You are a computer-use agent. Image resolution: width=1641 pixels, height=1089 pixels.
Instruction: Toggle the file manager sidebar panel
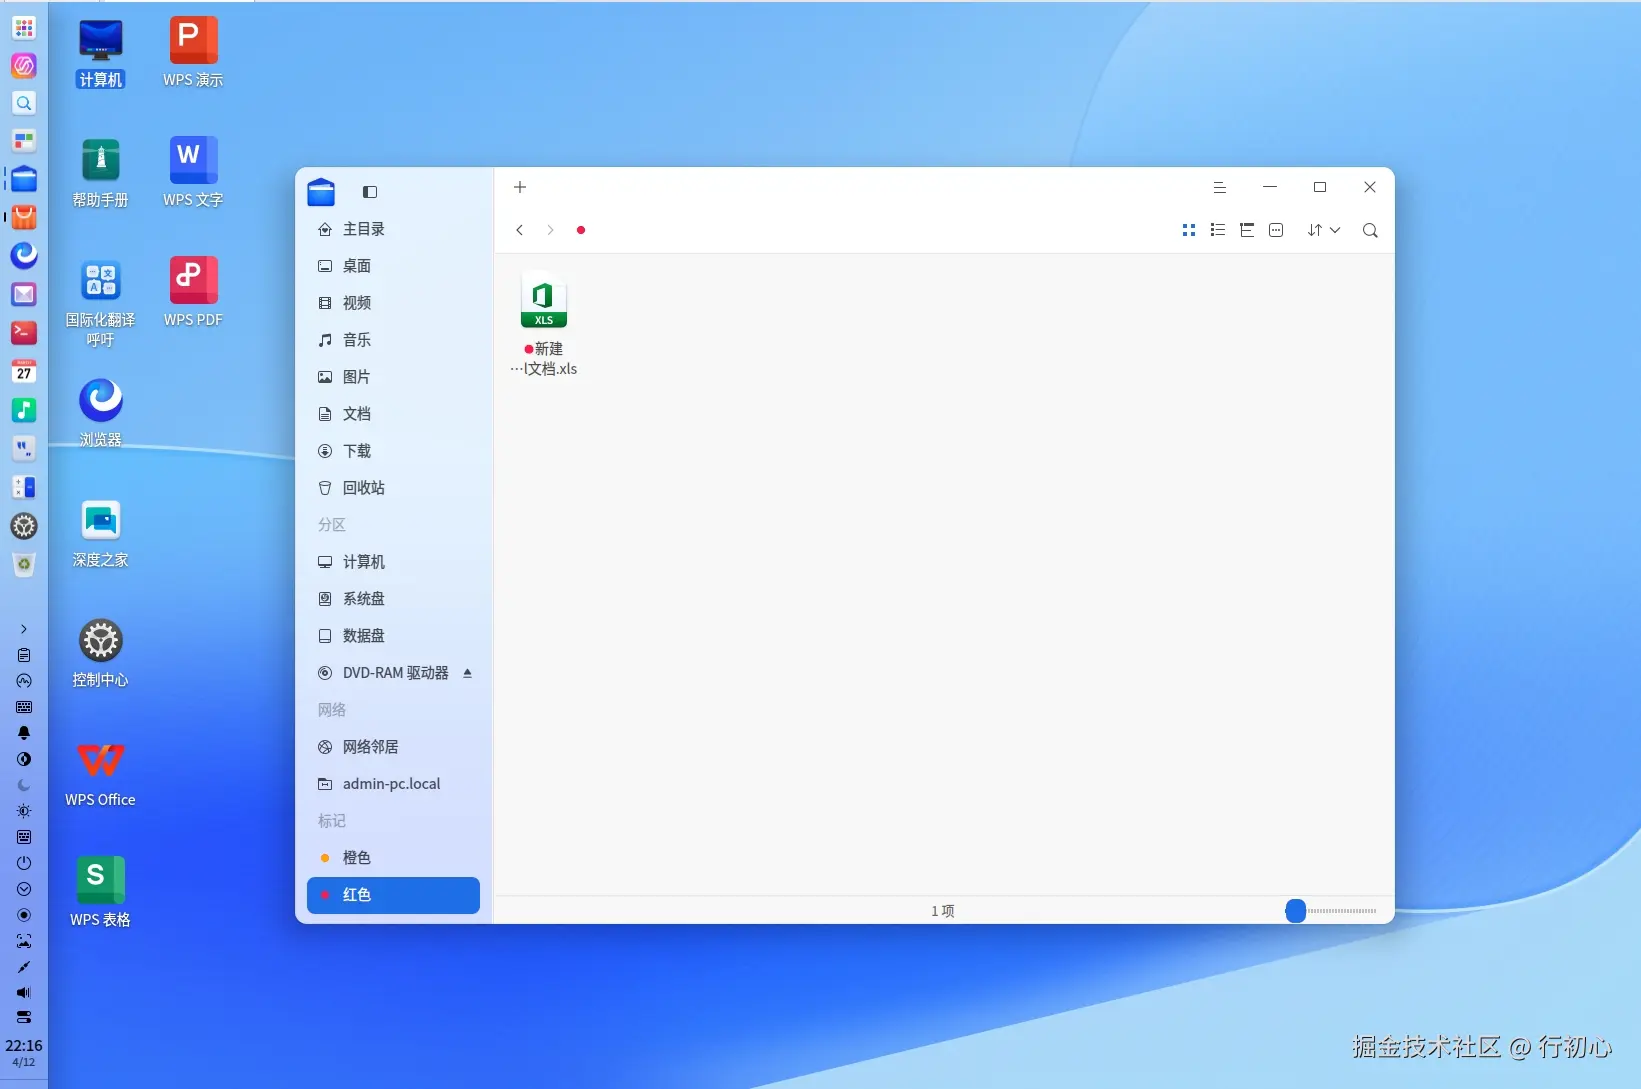tap(370, 192)
